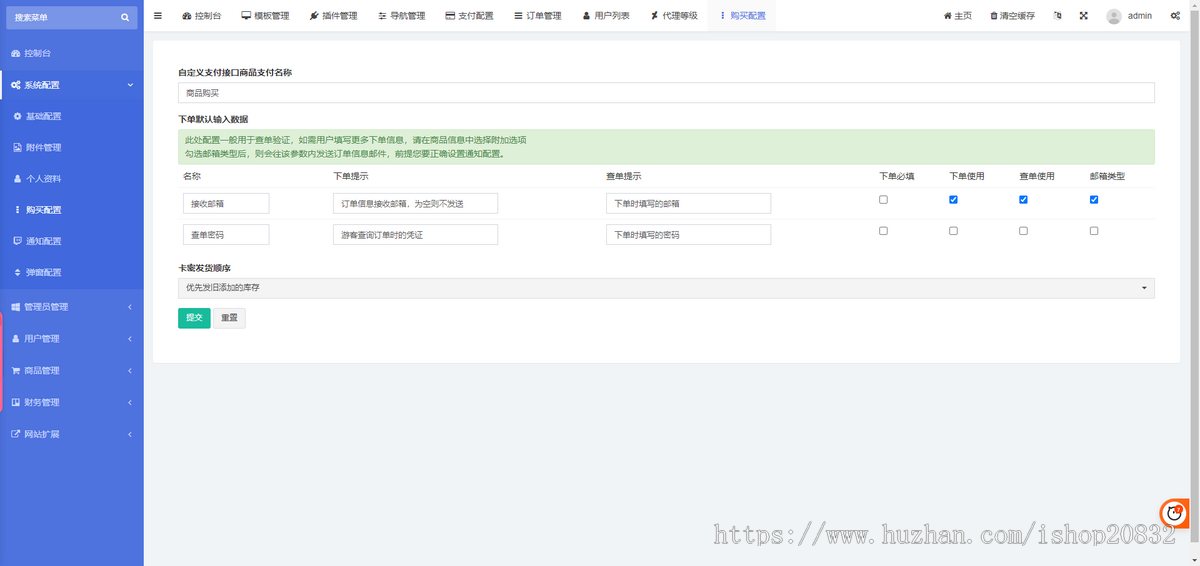Click the orange mascot chat widget icon

pos(1174,513)
